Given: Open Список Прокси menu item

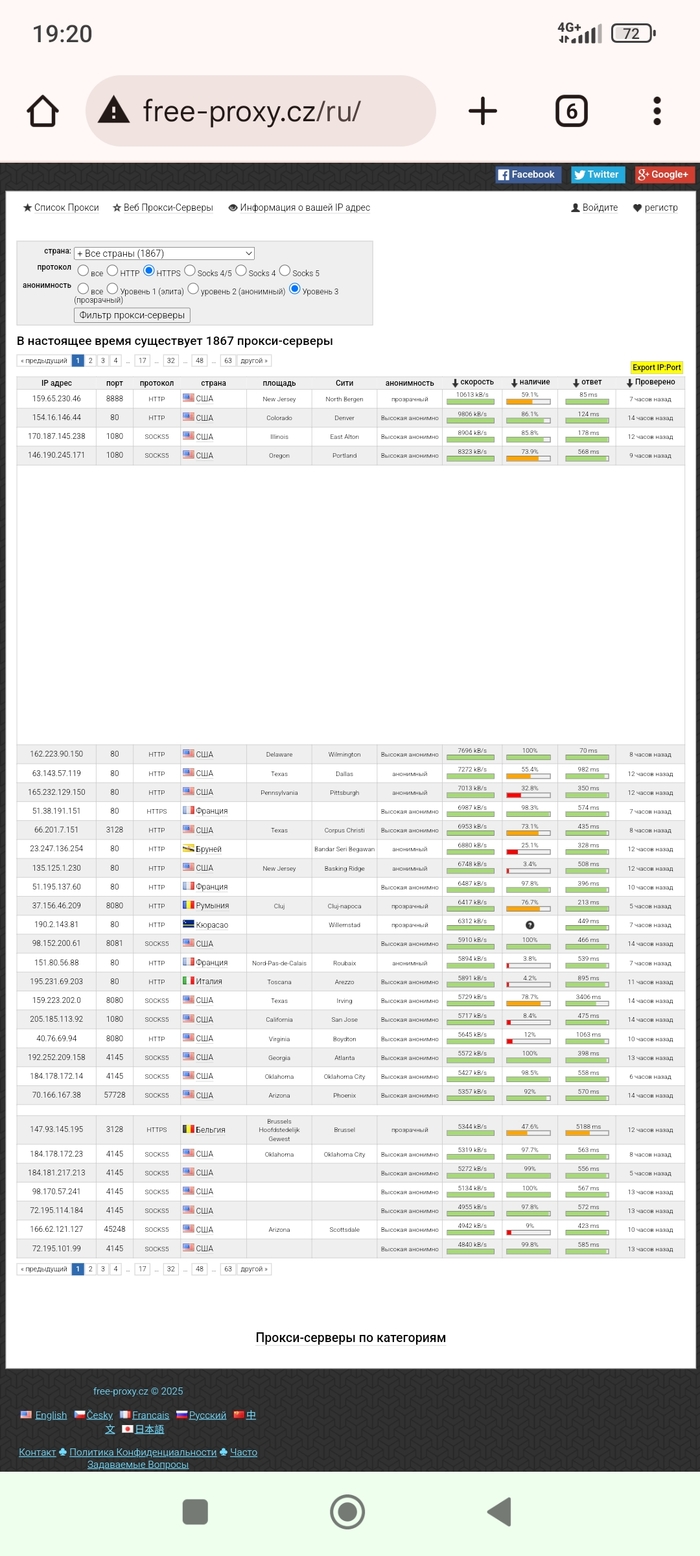Looking at the screenshot, I should 61,208.
